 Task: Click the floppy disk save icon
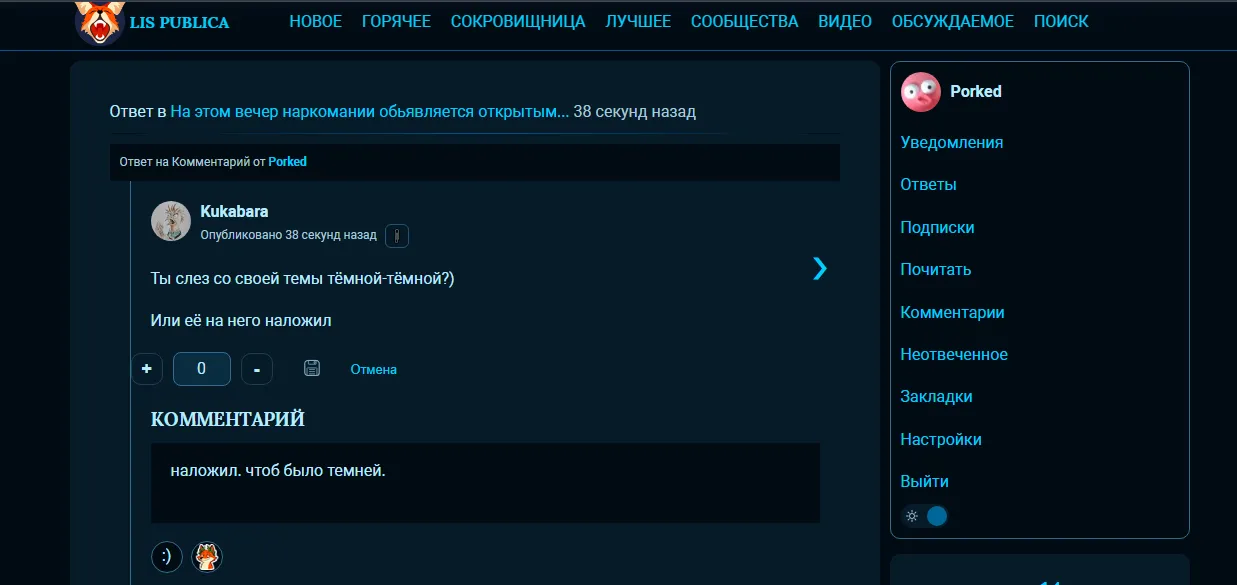(312, 368)
